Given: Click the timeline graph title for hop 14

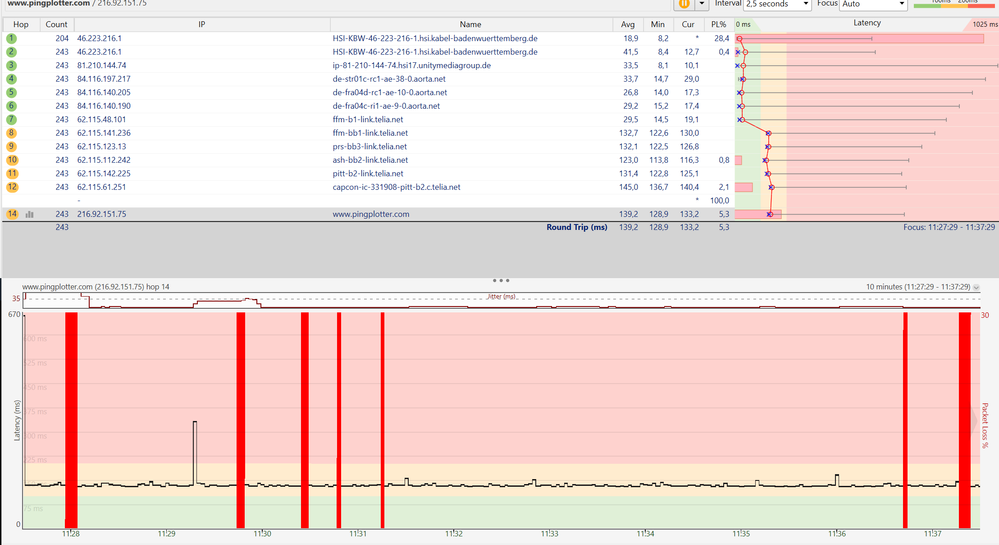Looking at the screenshot, I should coord(96,287).
